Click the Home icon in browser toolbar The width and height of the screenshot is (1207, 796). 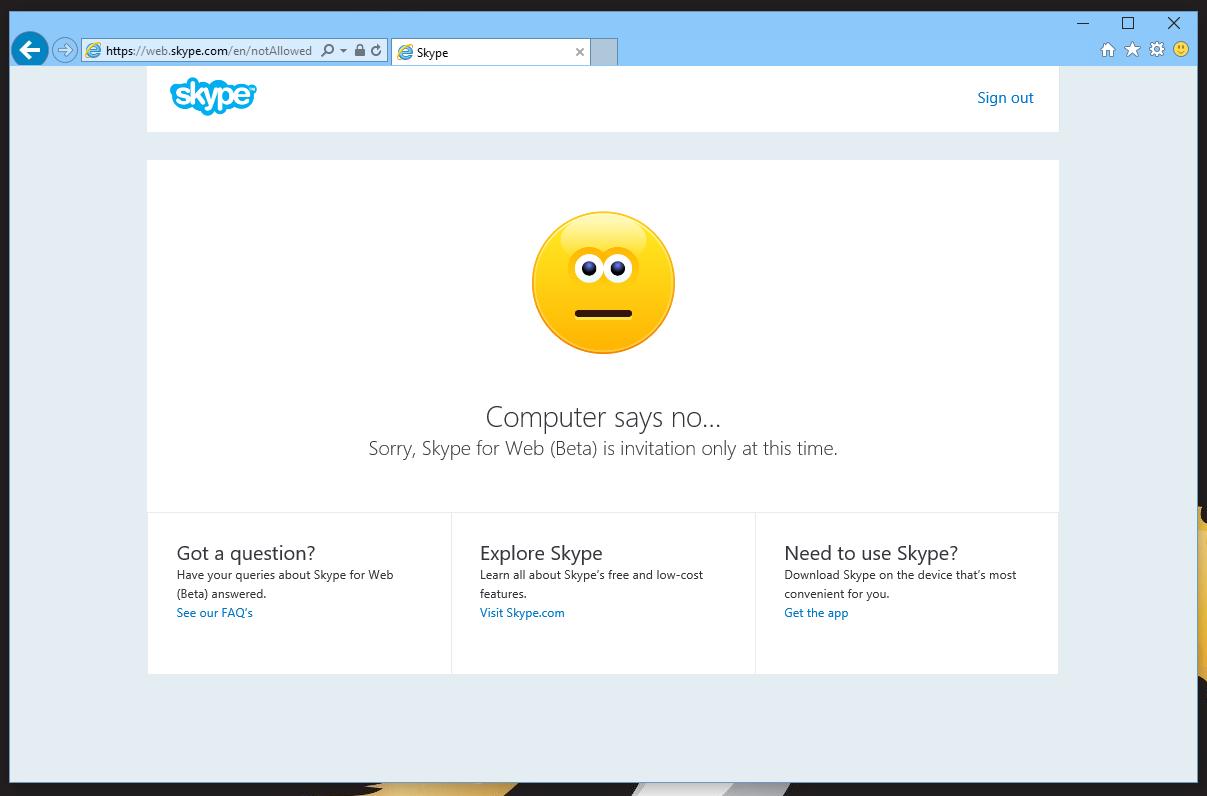click(1107, 50)
